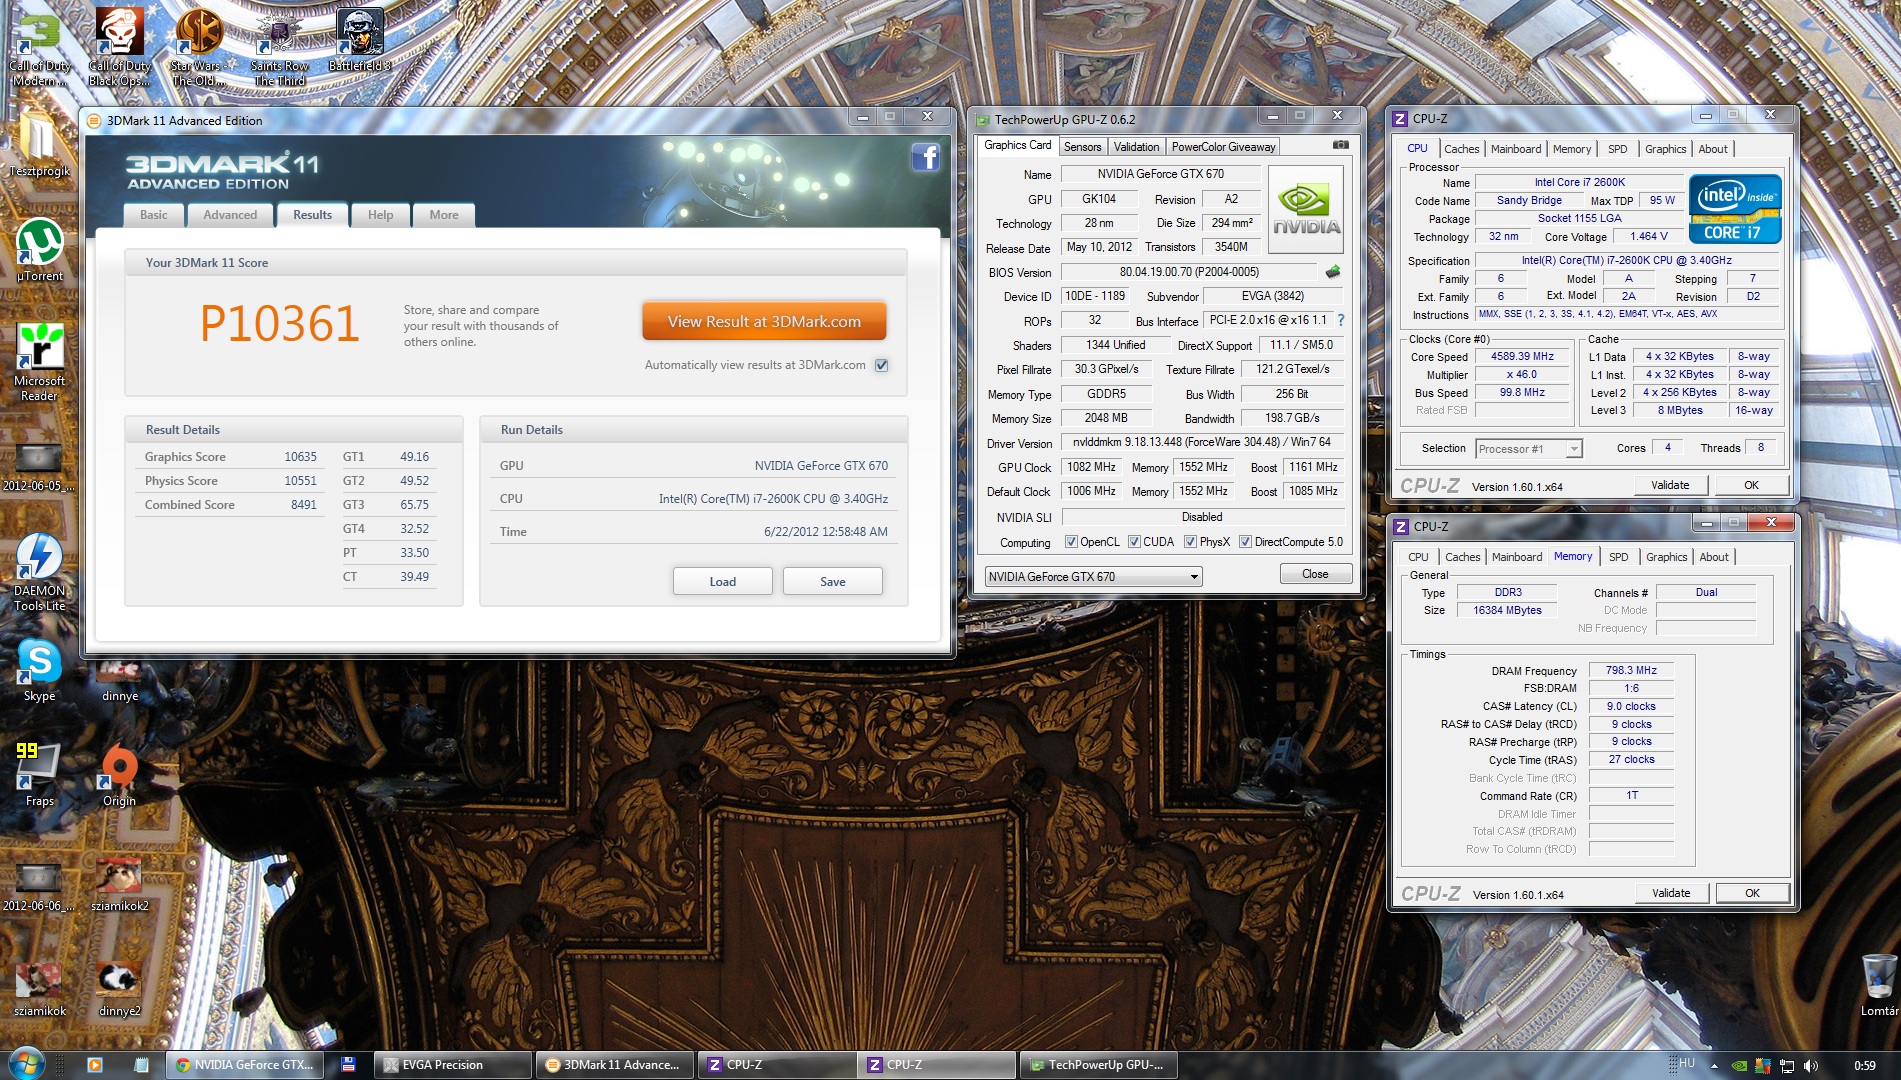Click the Windows Media Player taskbar icon
Viewport: 1901px width, 1080px height.
point(95,1065)
